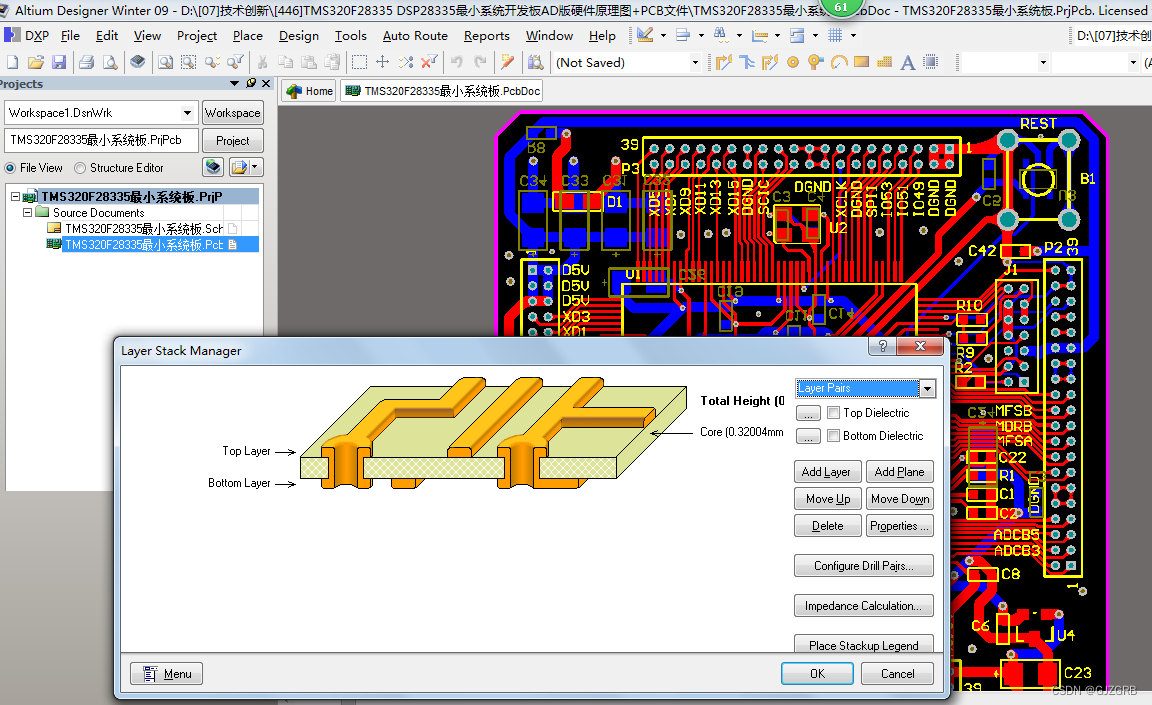
Task: Open the Design menu
Action: pyautogui.click(x=298, y=35)
